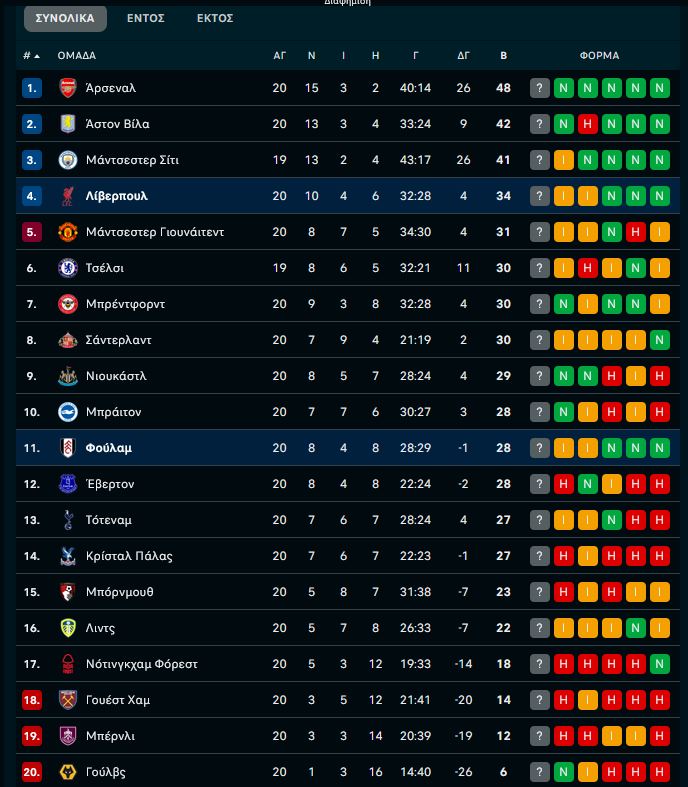Click Wolves' green Ν latest form badge

tap(564, 772)
